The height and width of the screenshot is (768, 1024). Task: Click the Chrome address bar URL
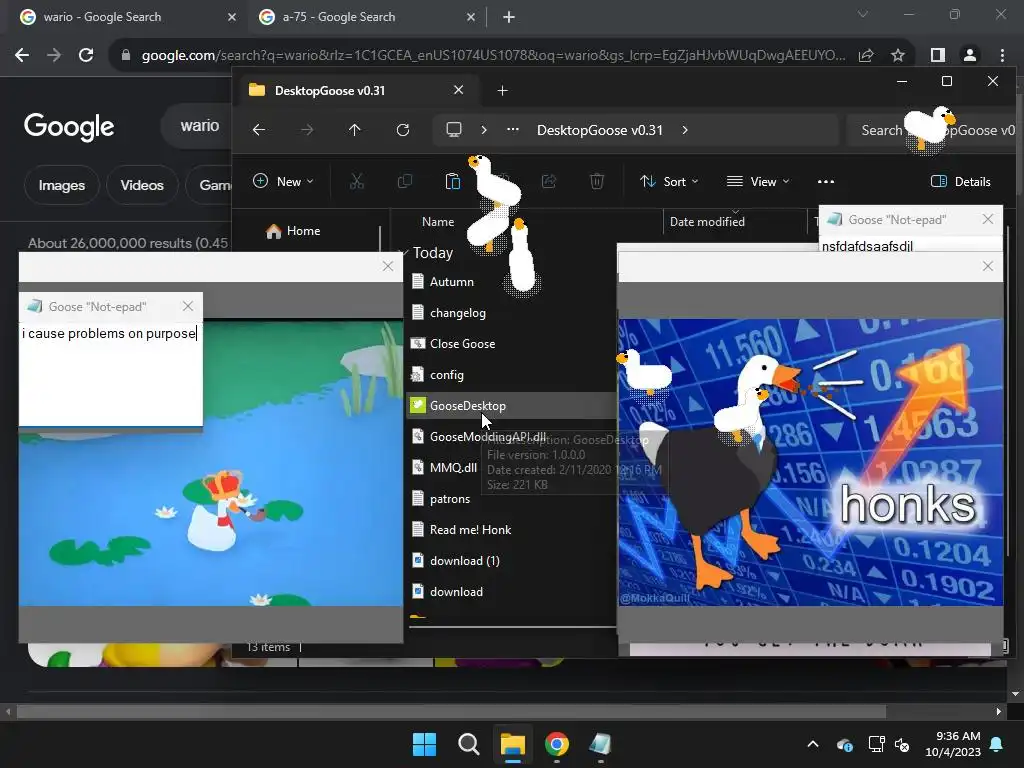point(493,56)
